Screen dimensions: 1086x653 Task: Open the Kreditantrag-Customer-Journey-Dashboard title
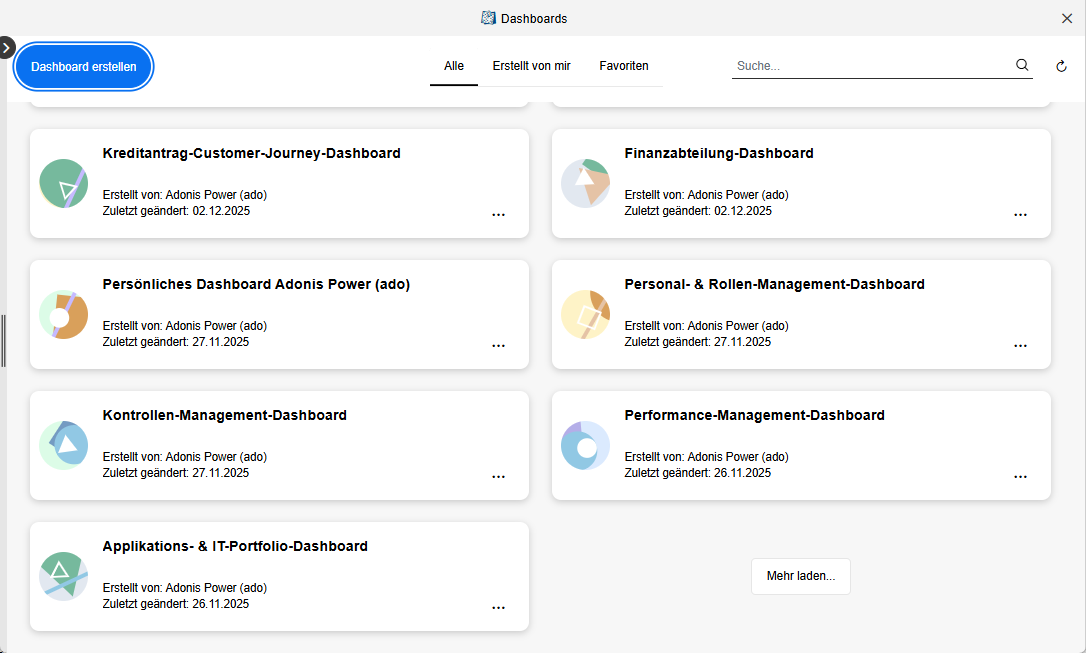tap(251, 153)
